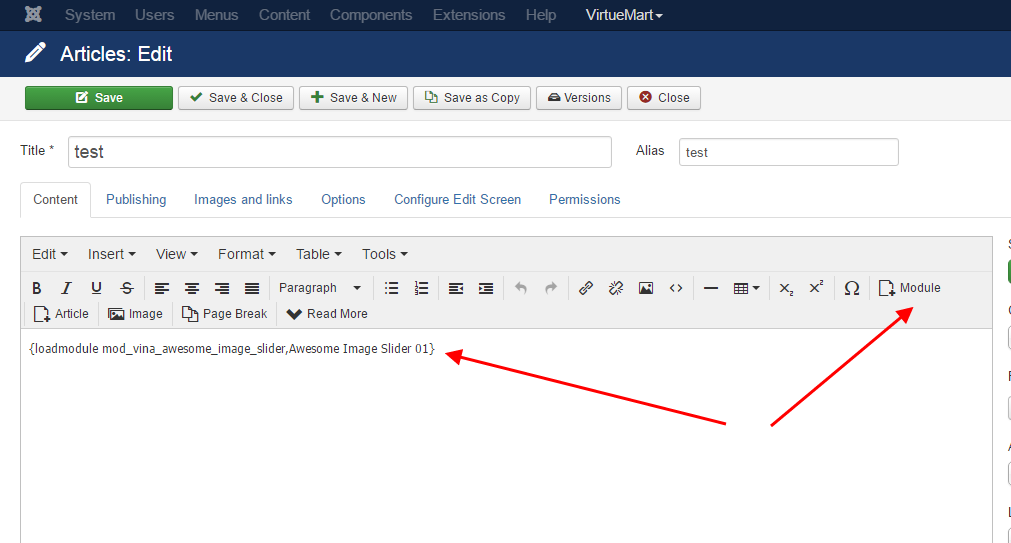Expand the table insert dropdown

(x=746, y=288)
